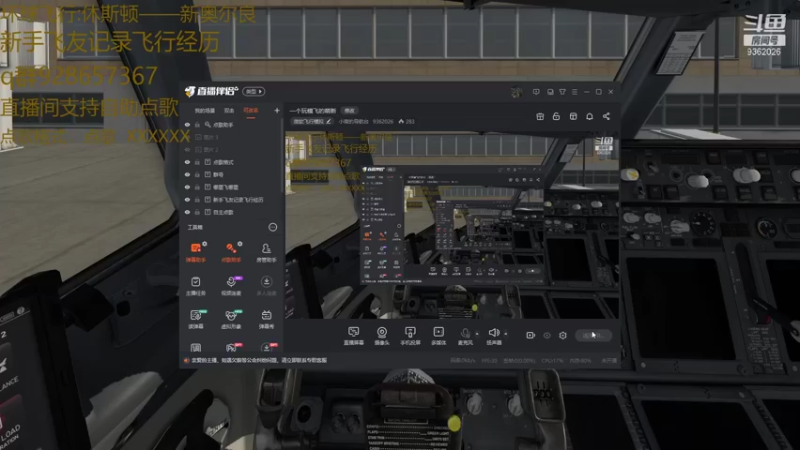Start recording with the record icon

pyautogui.click(x=531, y=335)
